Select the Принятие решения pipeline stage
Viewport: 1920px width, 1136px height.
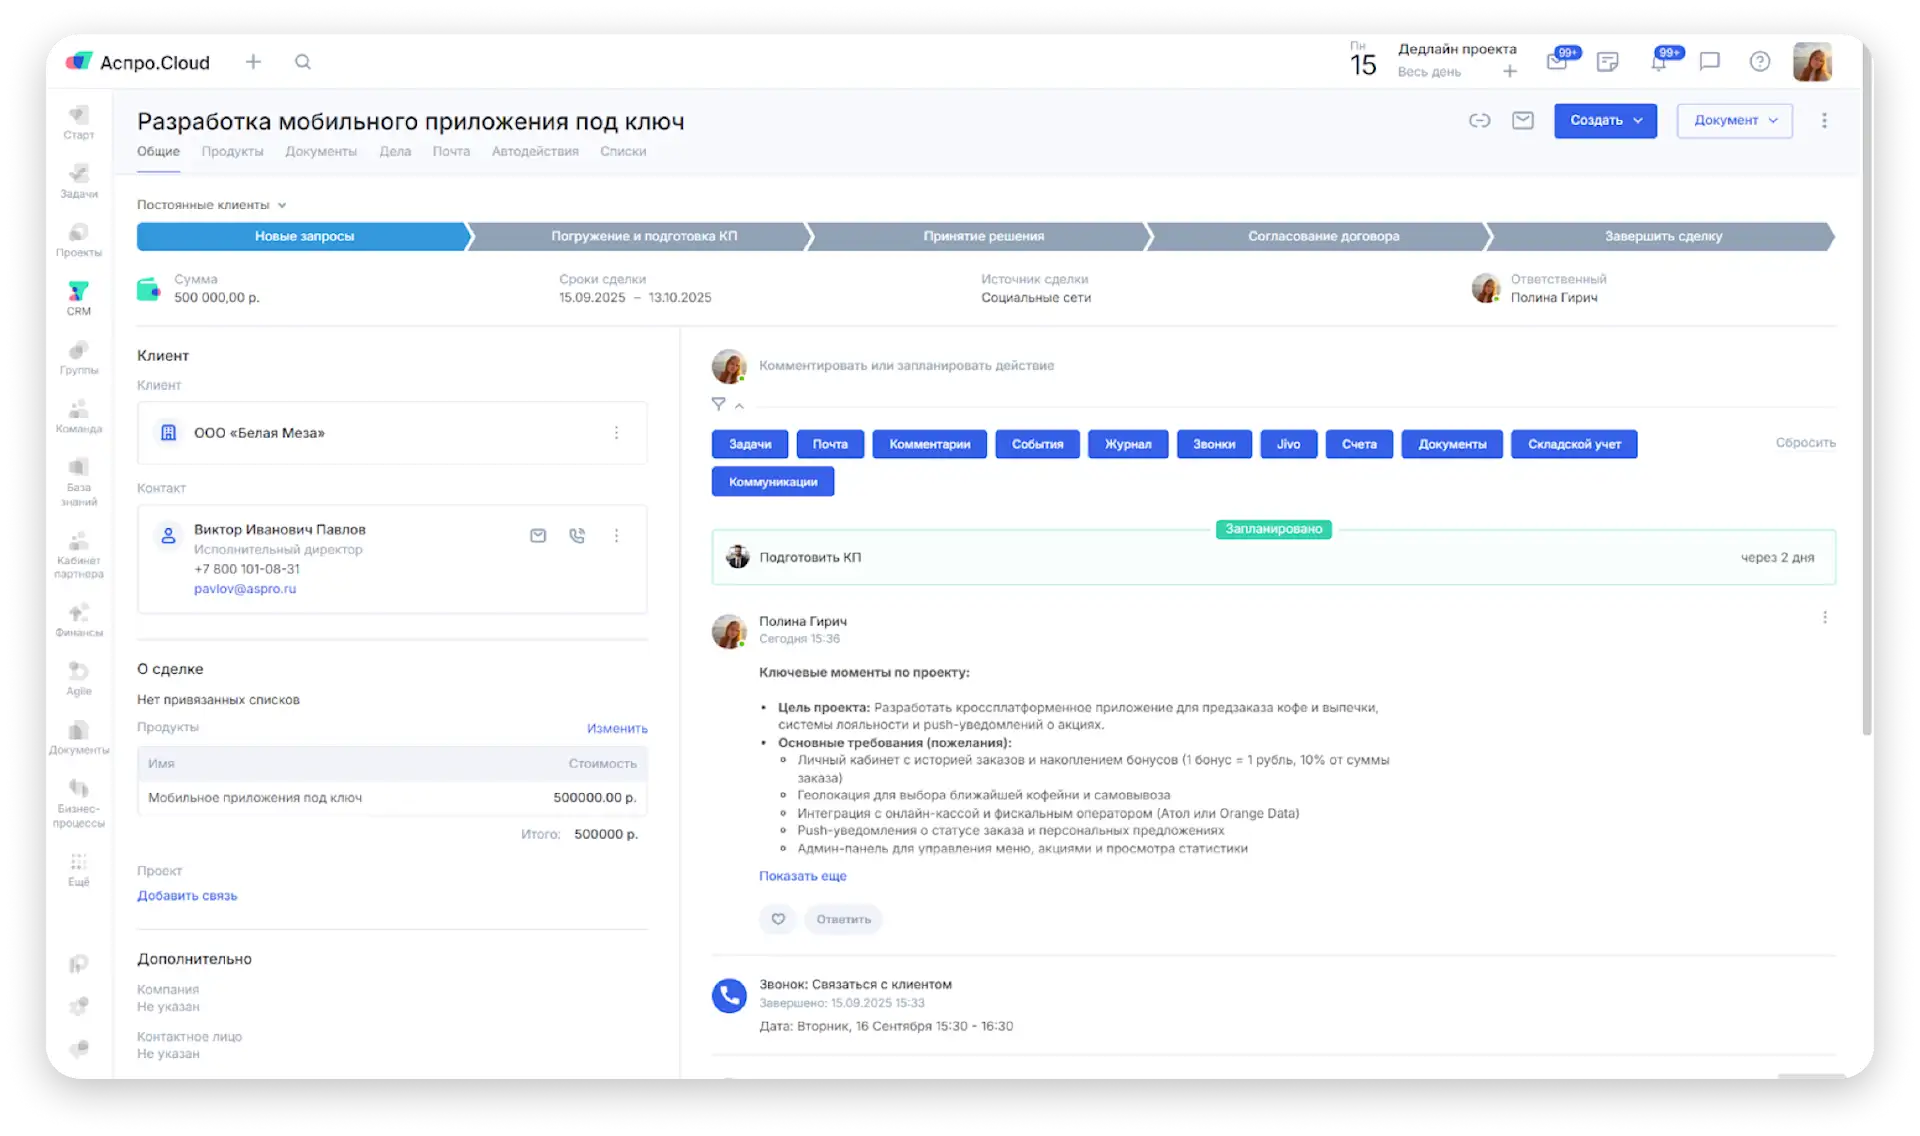[983, 236]
